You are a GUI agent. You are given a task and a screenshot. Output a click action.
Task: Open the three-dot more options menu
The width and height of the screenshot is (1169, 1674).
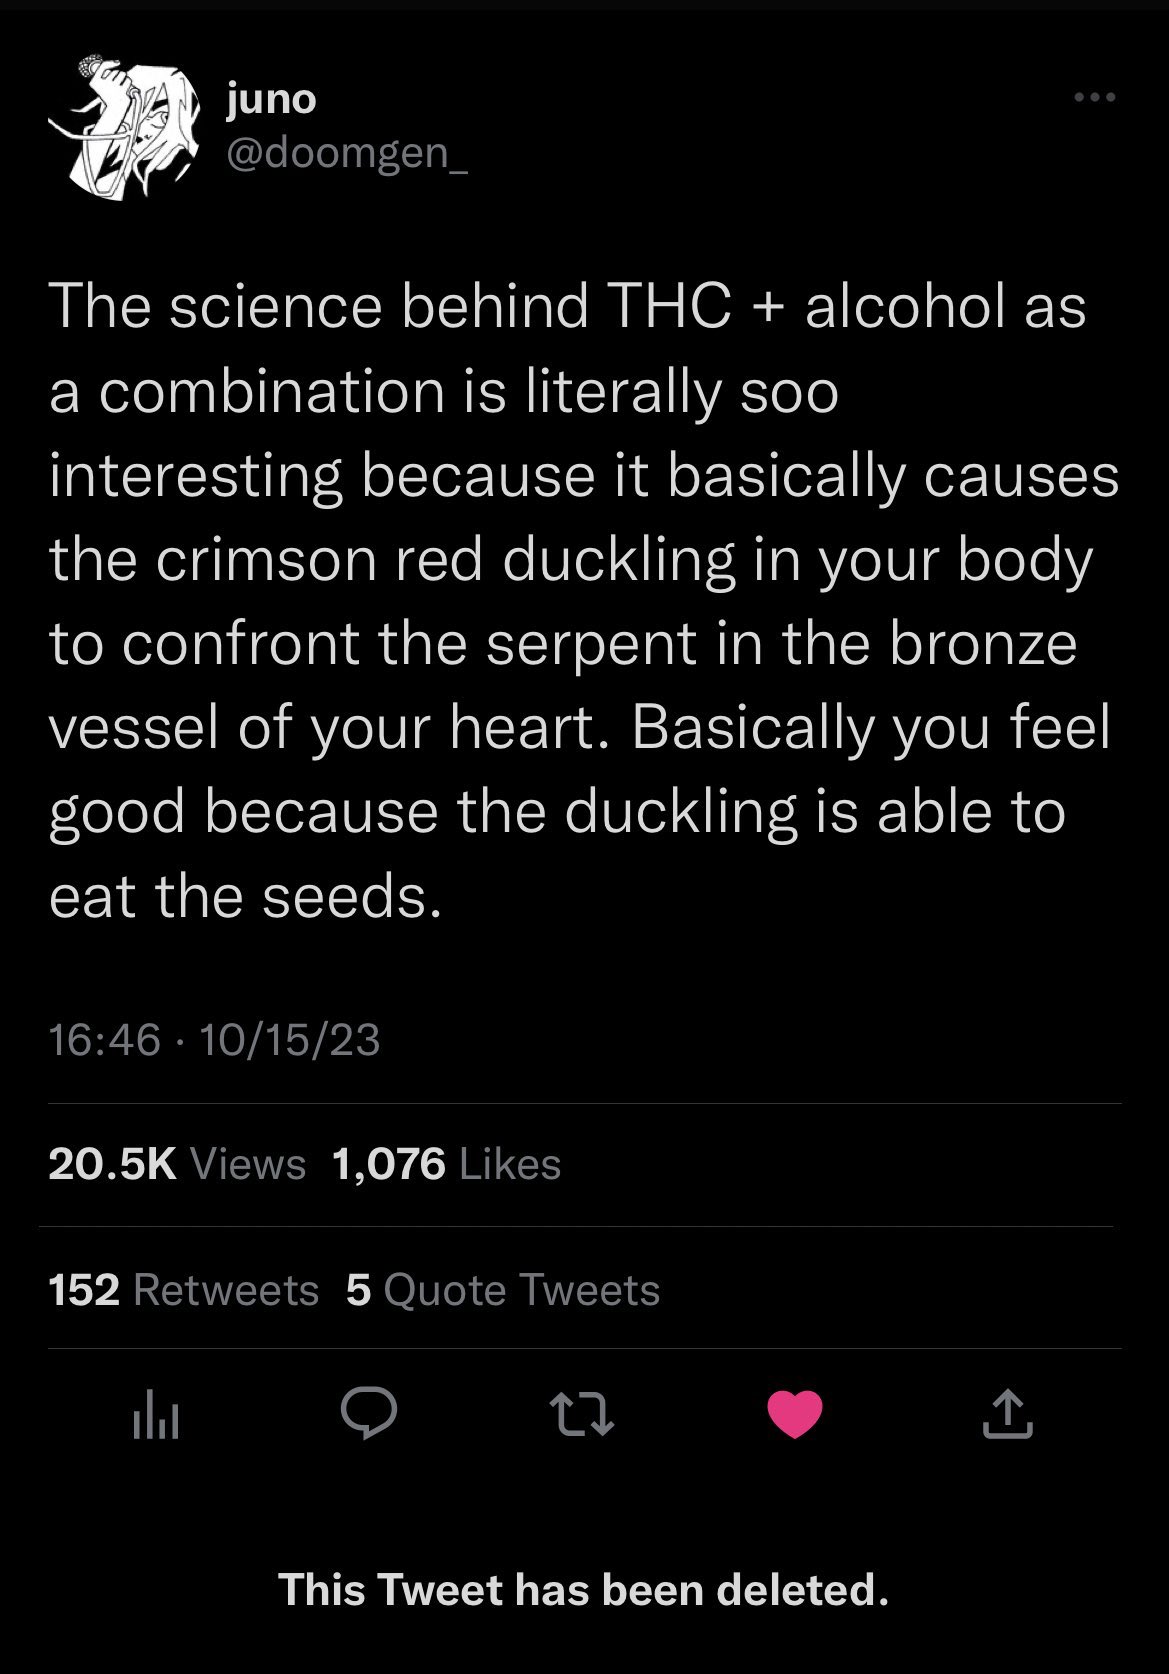[x=1094, y=98]
